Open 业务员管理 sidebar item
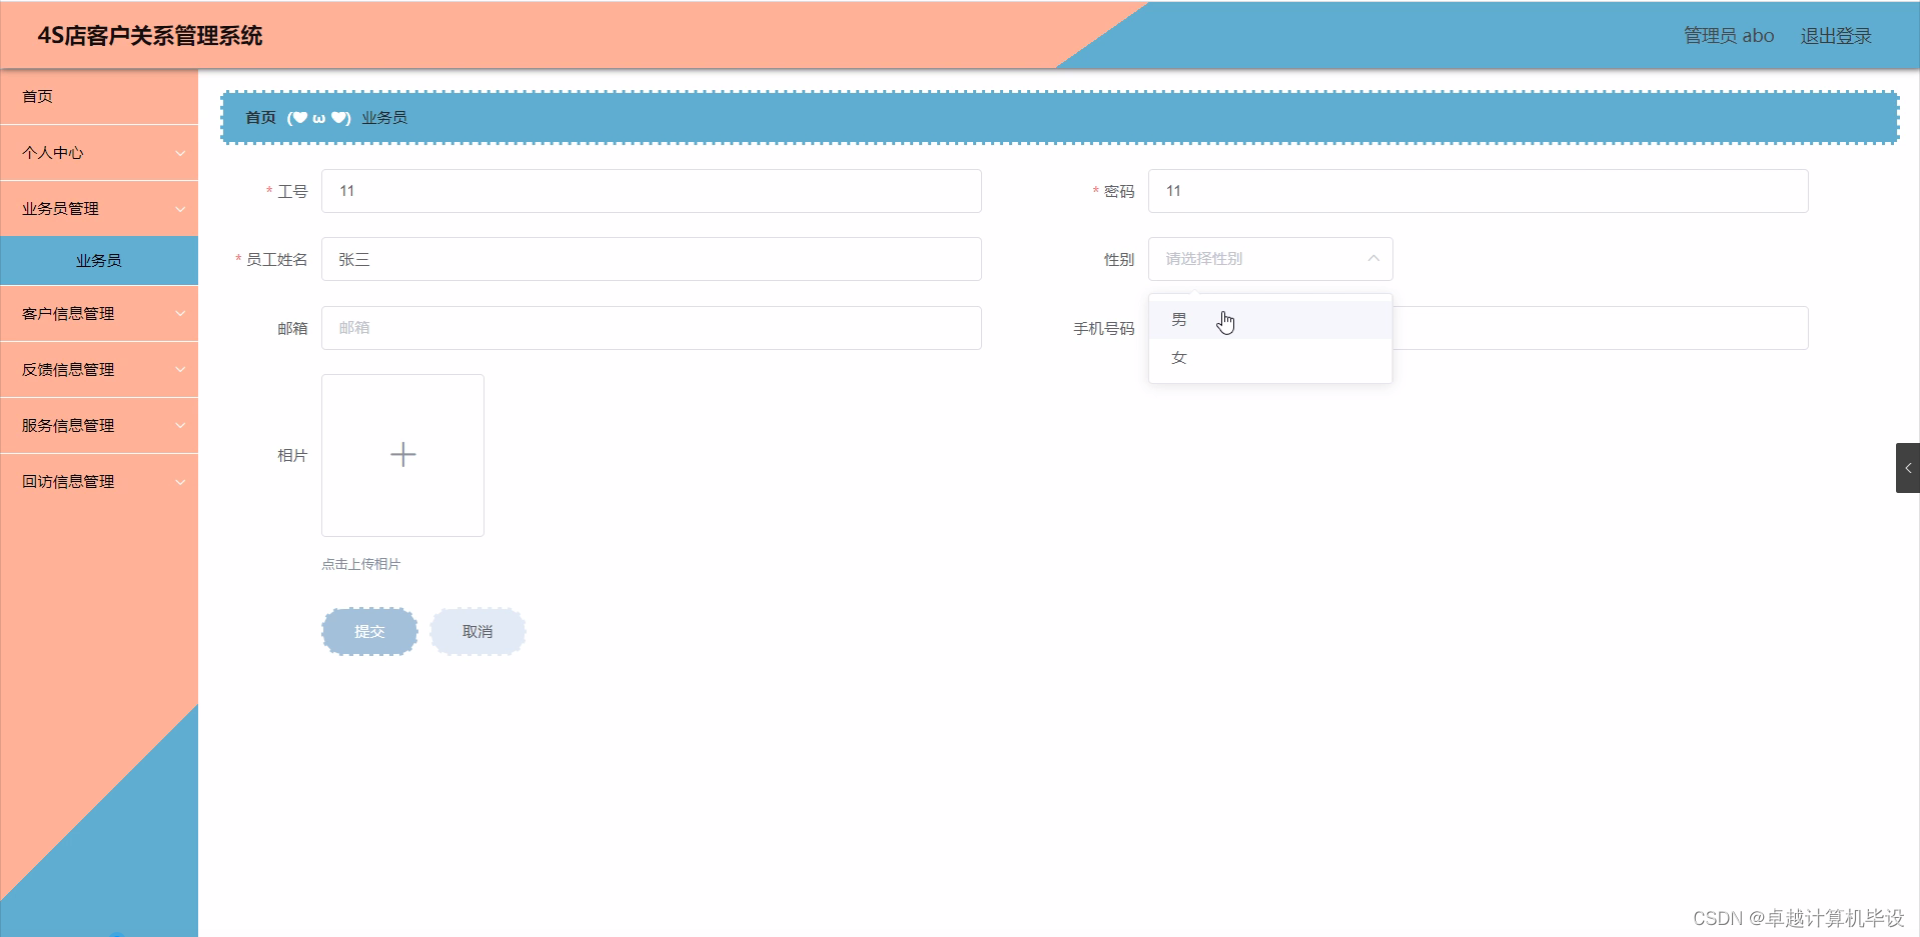Viewport: 1920px width, 937px height. [x=99, y=209]
